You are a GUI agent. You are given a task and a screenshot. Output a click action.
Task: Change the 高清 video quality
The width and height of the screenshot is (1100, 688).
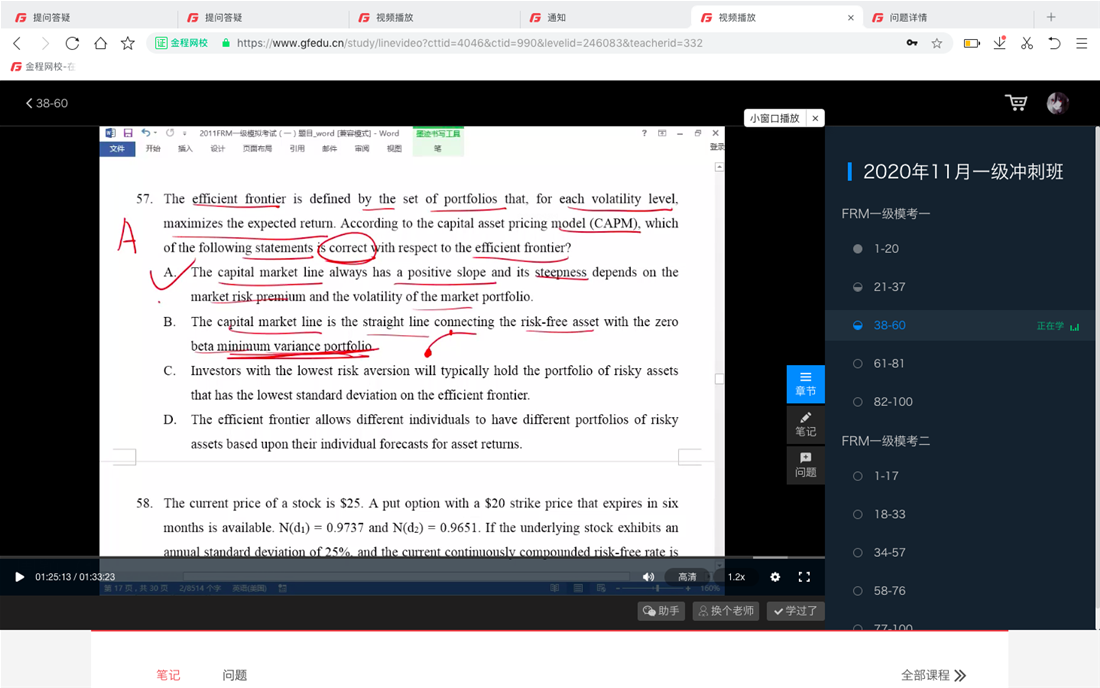point(687,577)
